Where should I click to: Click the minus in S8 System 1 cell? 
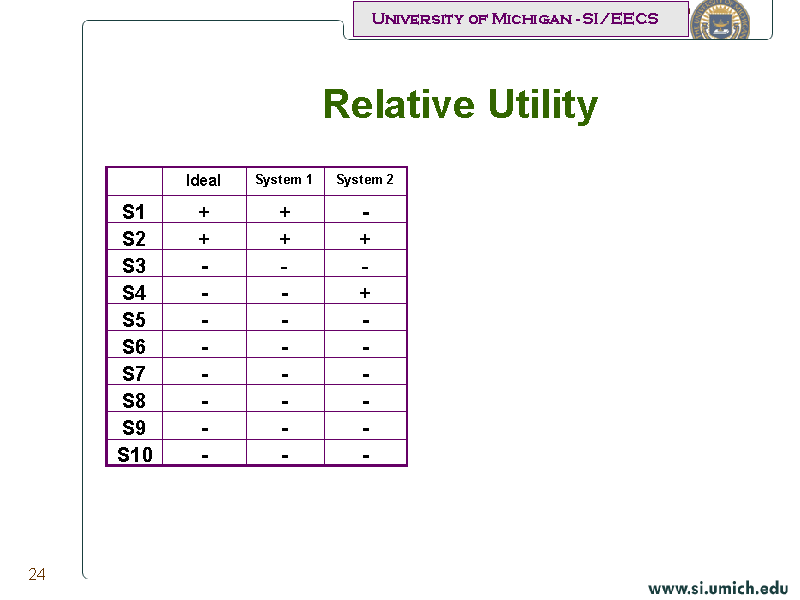[285, 403]
